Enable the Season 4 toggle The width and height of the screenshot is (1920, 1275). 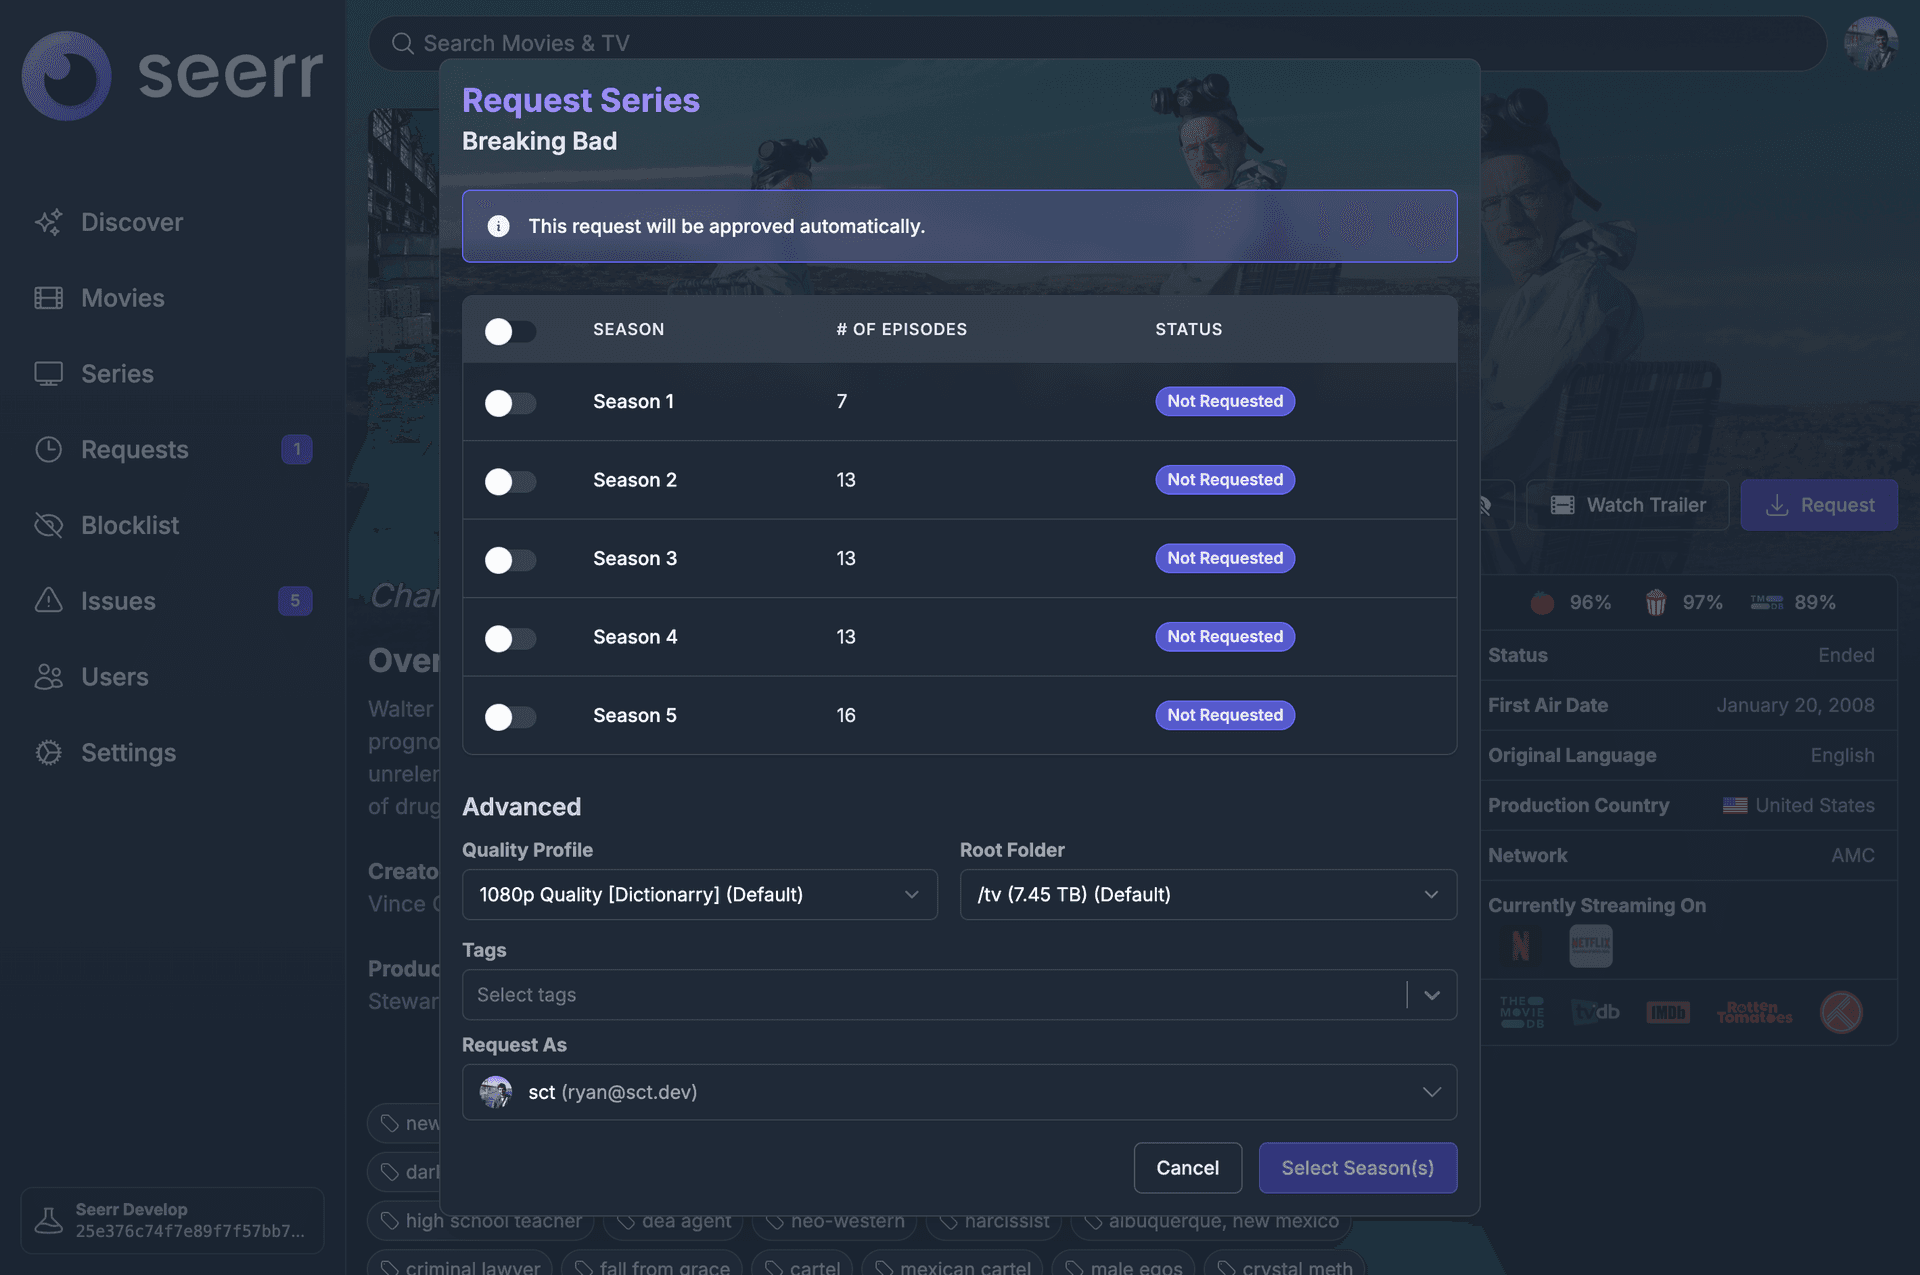pyautogui.click(x=510, y=638)
